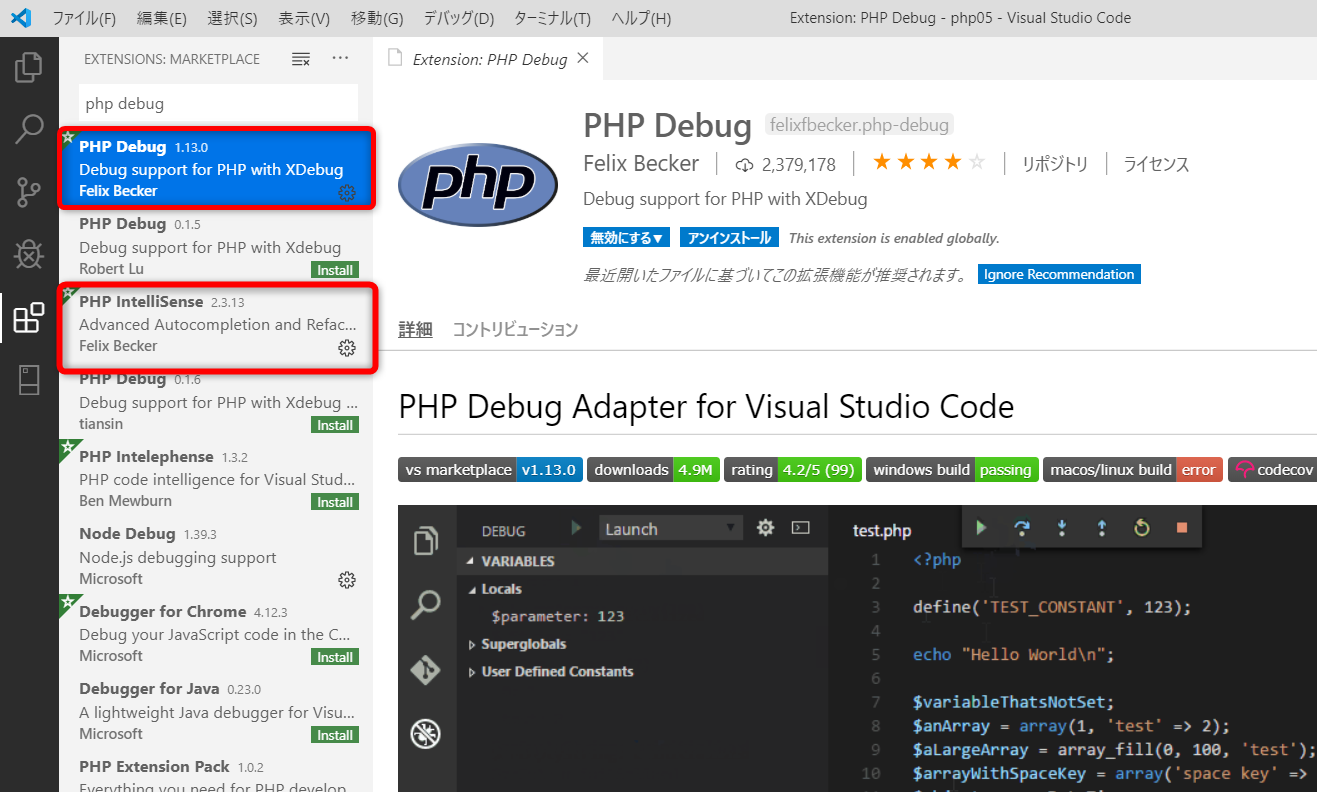Open the gear for PHP Debug 1.13.0
The height and width of the screenshot is (792, 1317).
click(x=347, y=193)
